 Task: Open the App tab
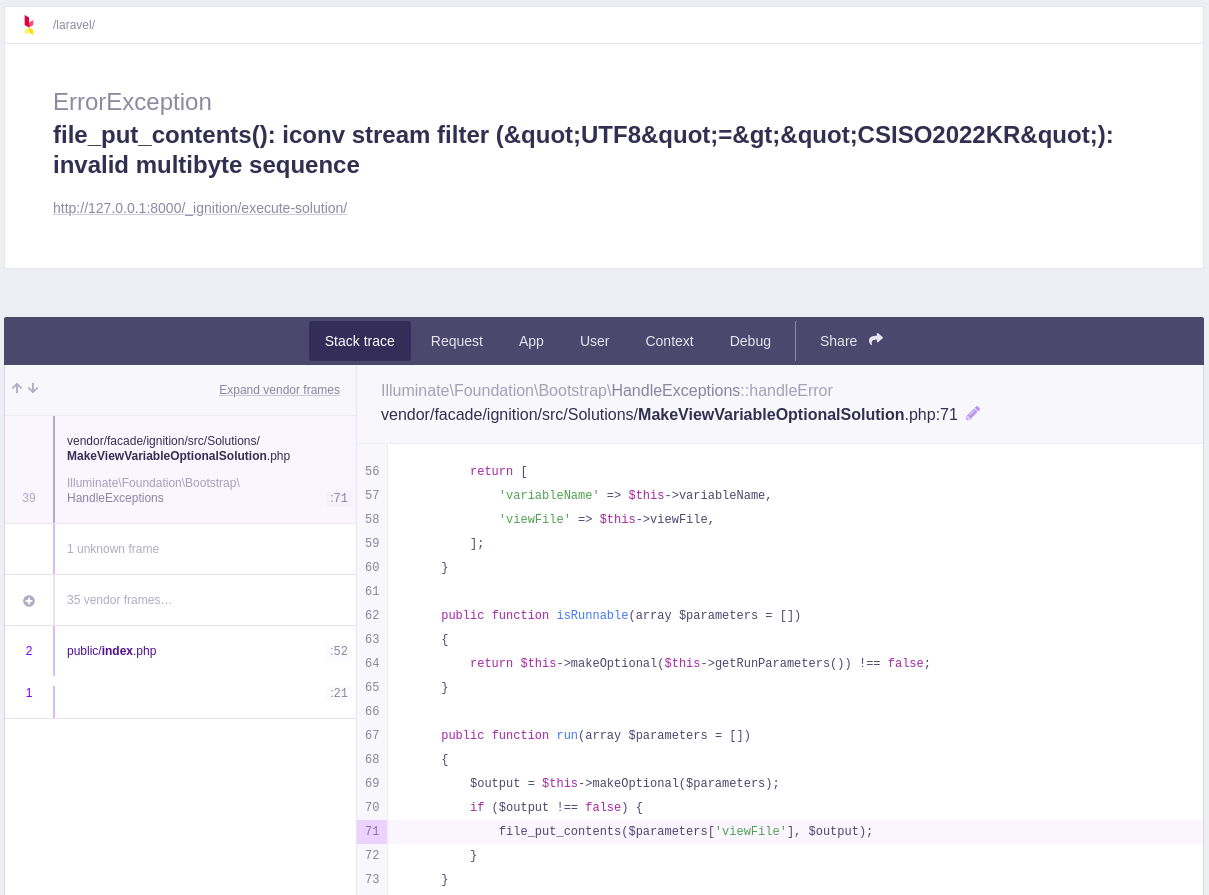531,341
